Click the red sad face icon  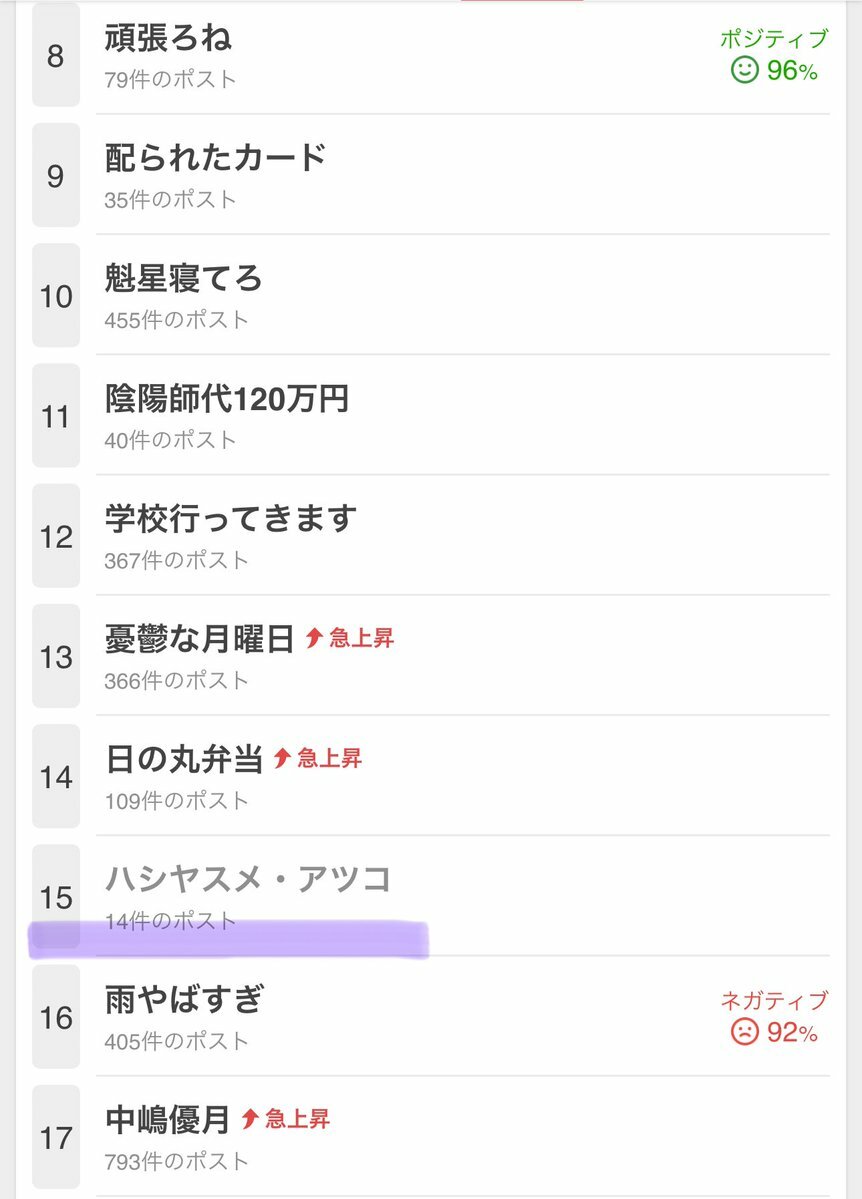[744, 1031]
